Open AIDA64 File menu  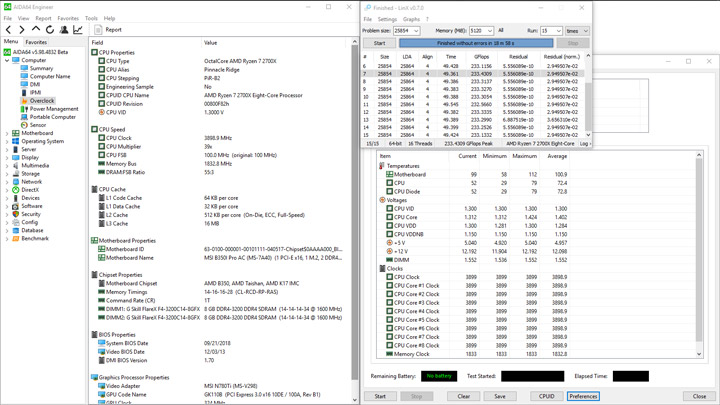point(8,18)
